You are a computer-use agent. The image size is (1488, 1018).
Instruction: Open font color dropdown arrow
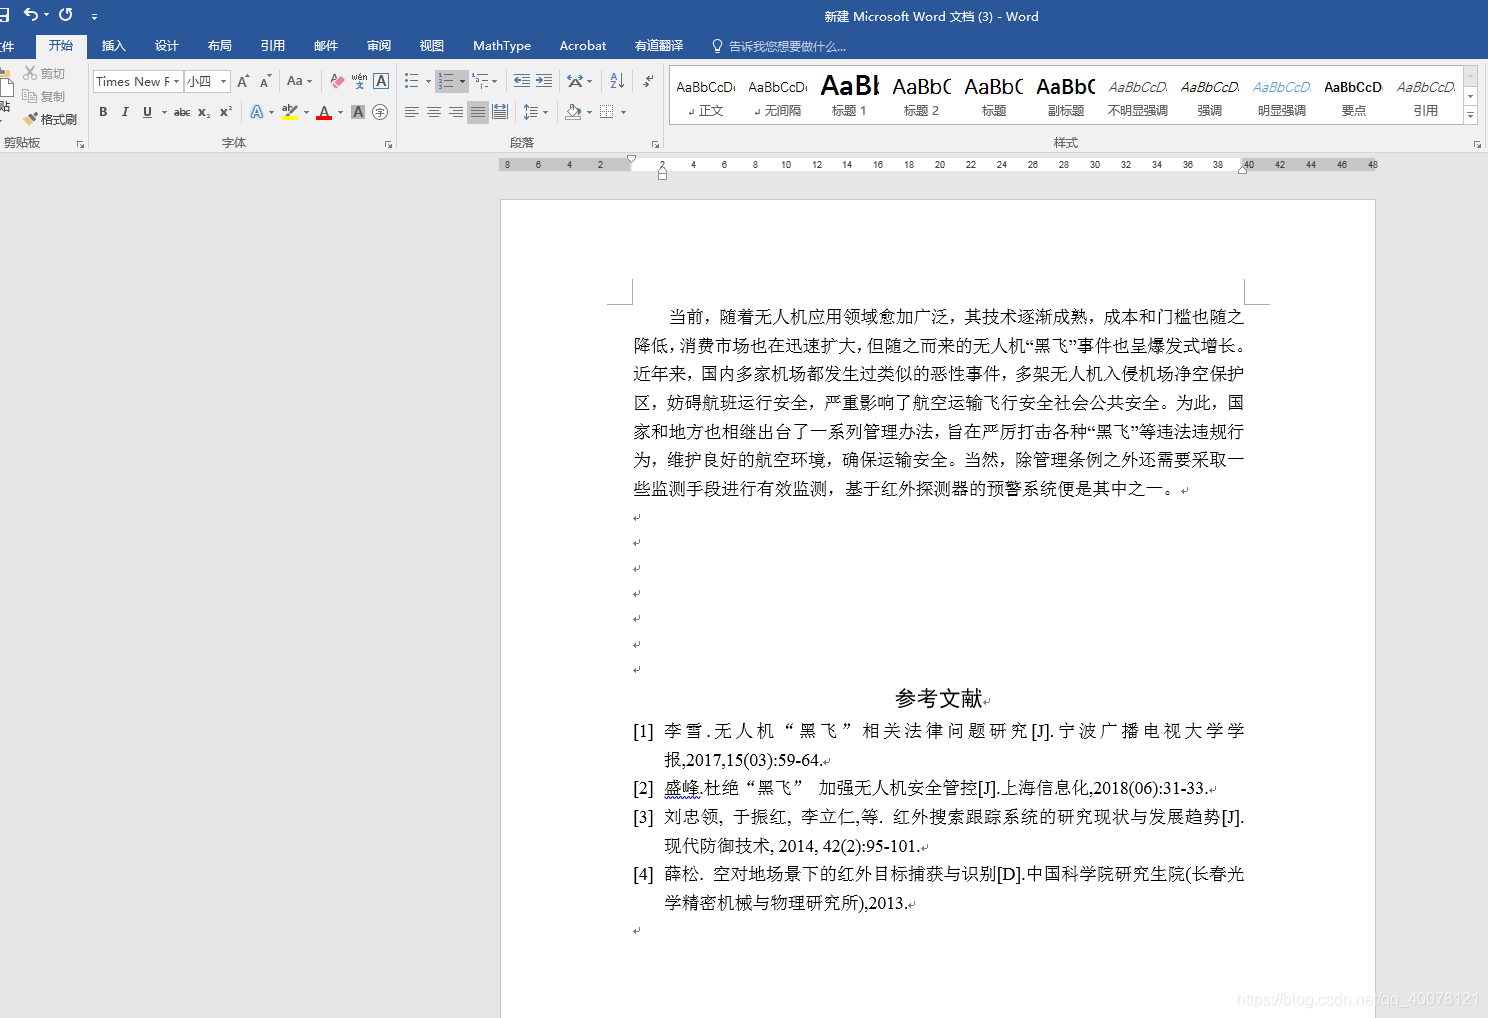pos(340,112)
